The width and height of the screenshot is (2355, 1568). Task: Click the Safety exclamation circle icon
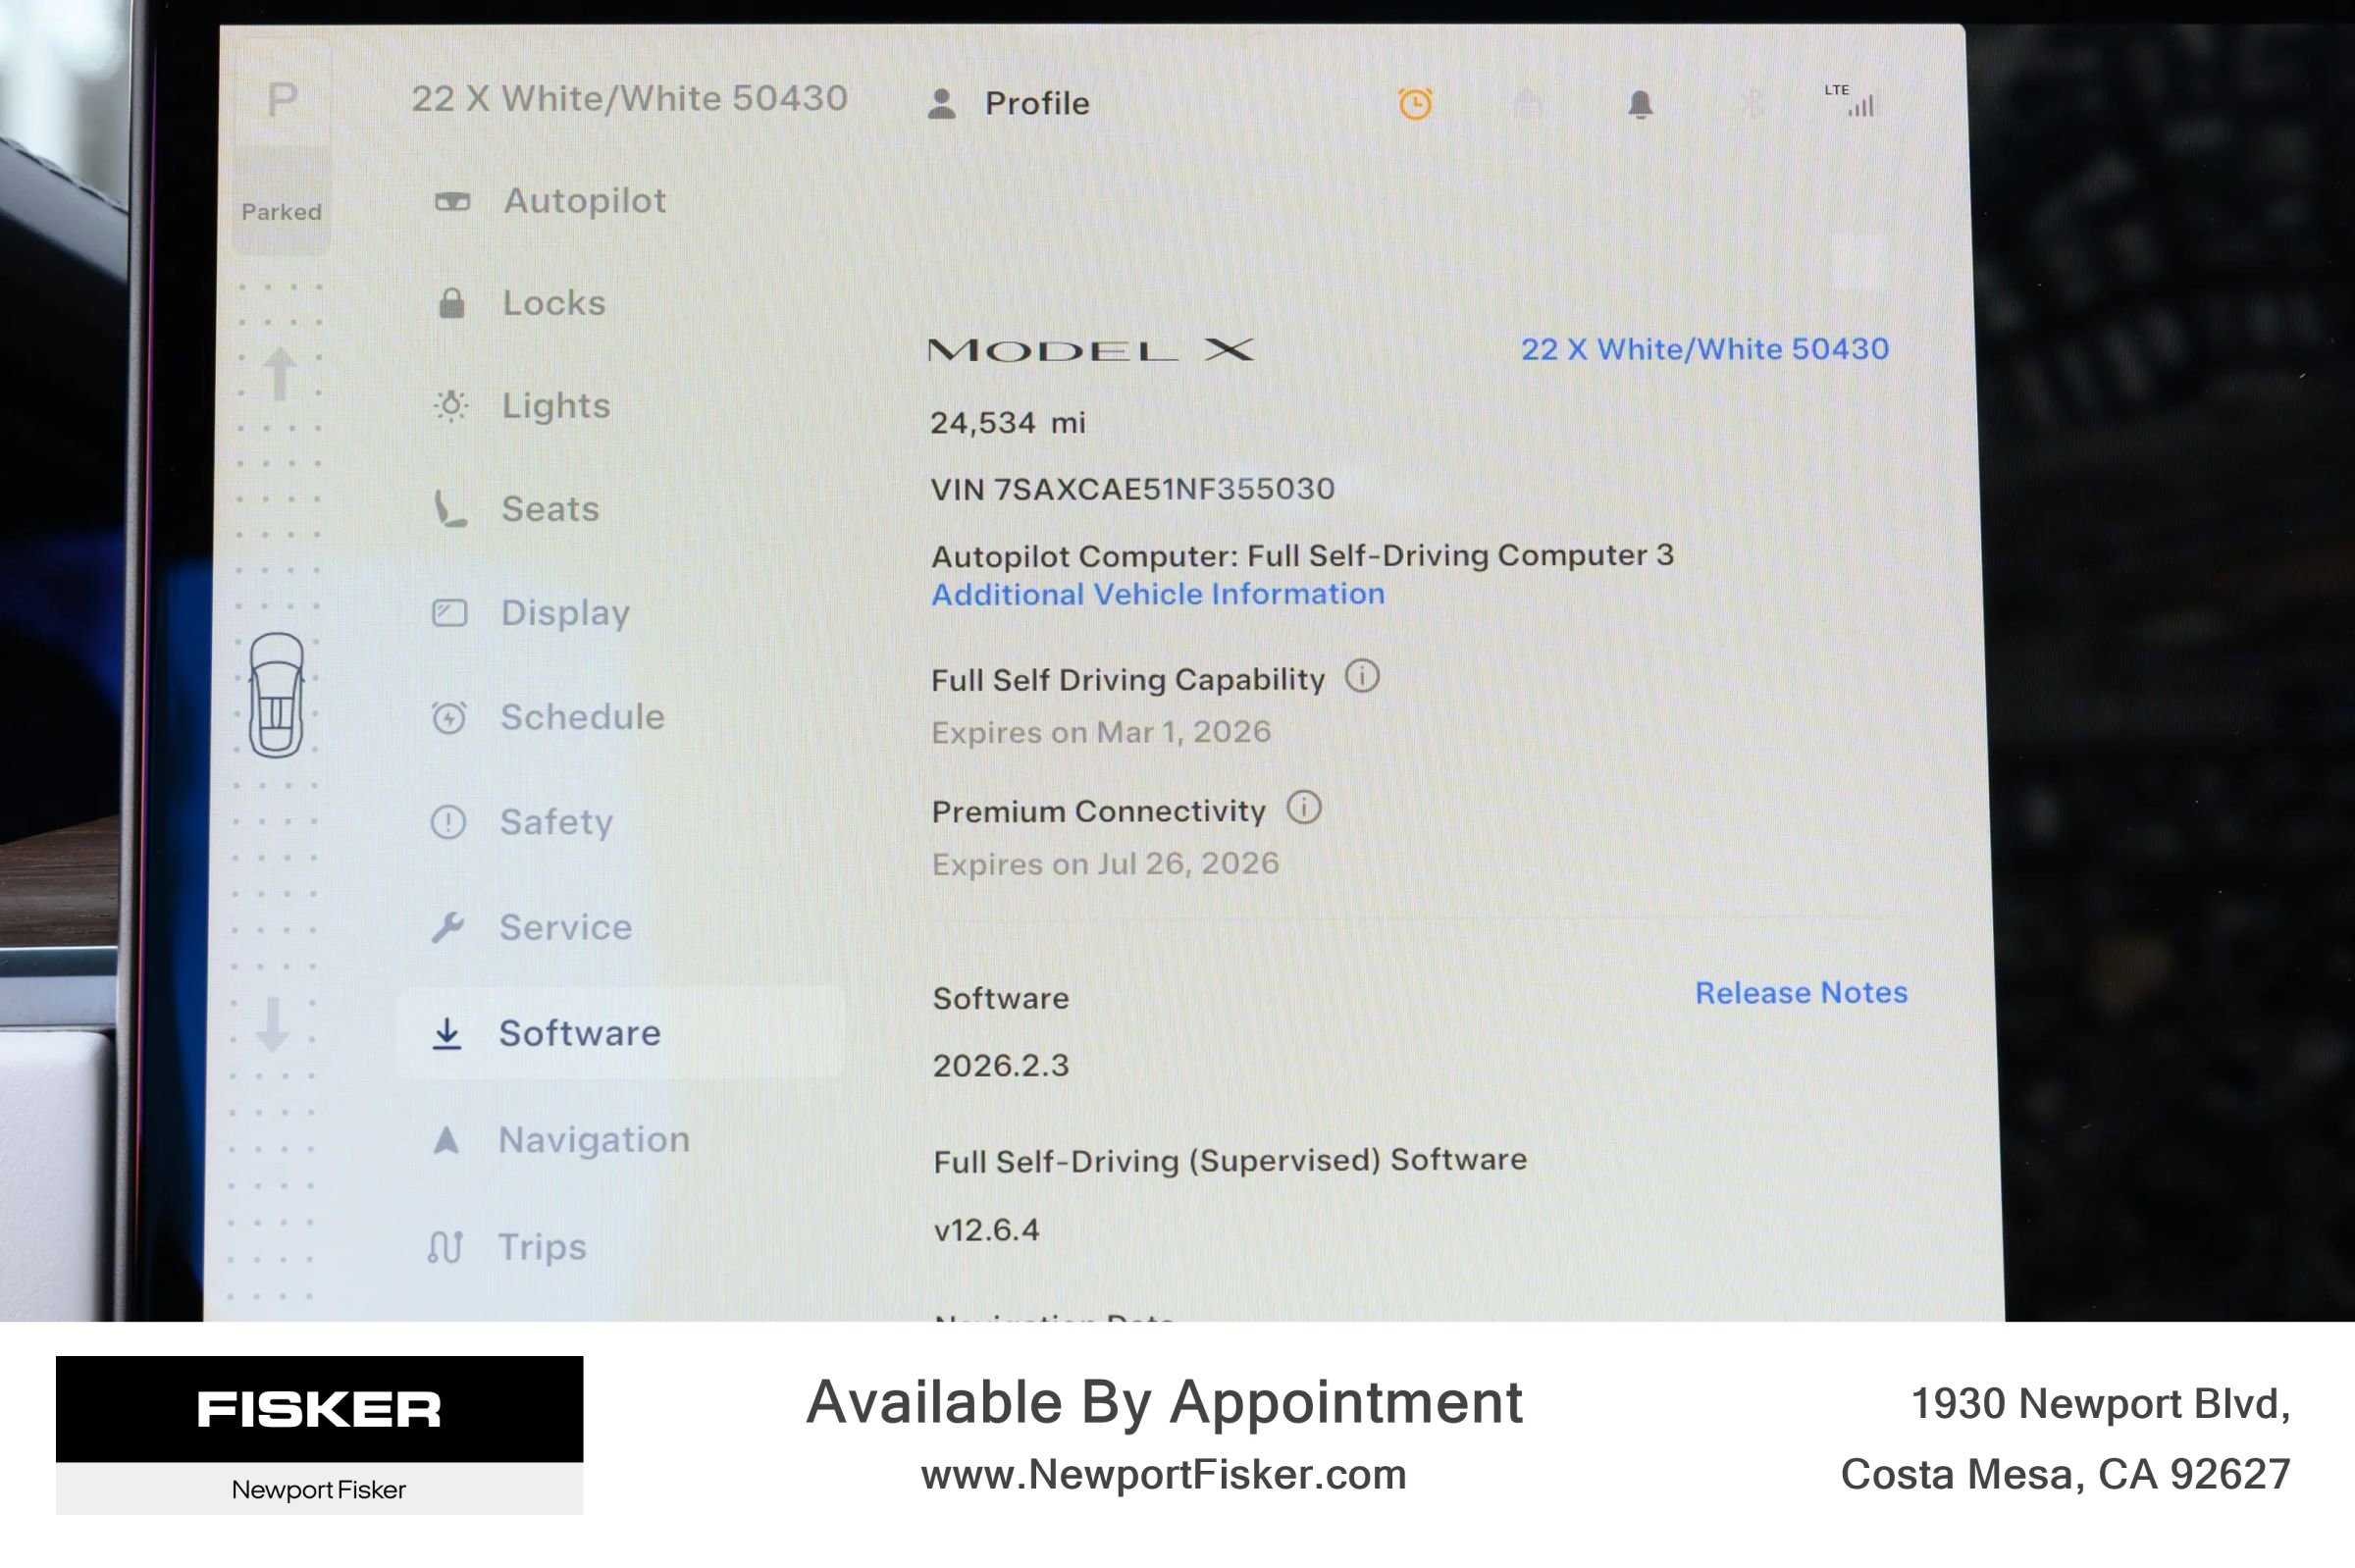[448, 822]
